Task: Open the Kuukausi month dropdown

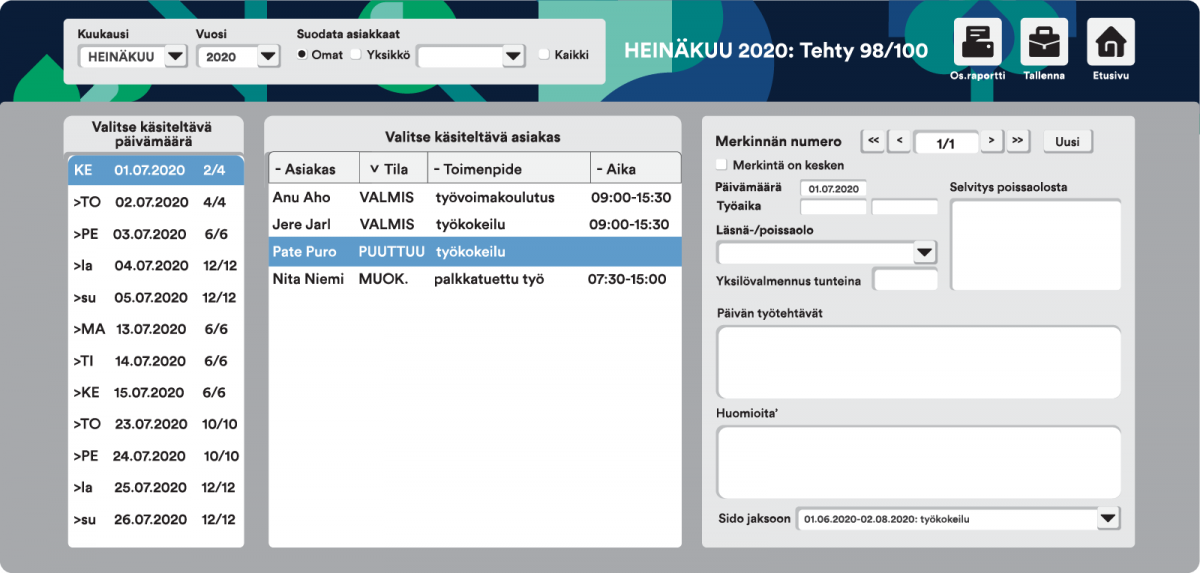Action: click(x=175, y=57)
